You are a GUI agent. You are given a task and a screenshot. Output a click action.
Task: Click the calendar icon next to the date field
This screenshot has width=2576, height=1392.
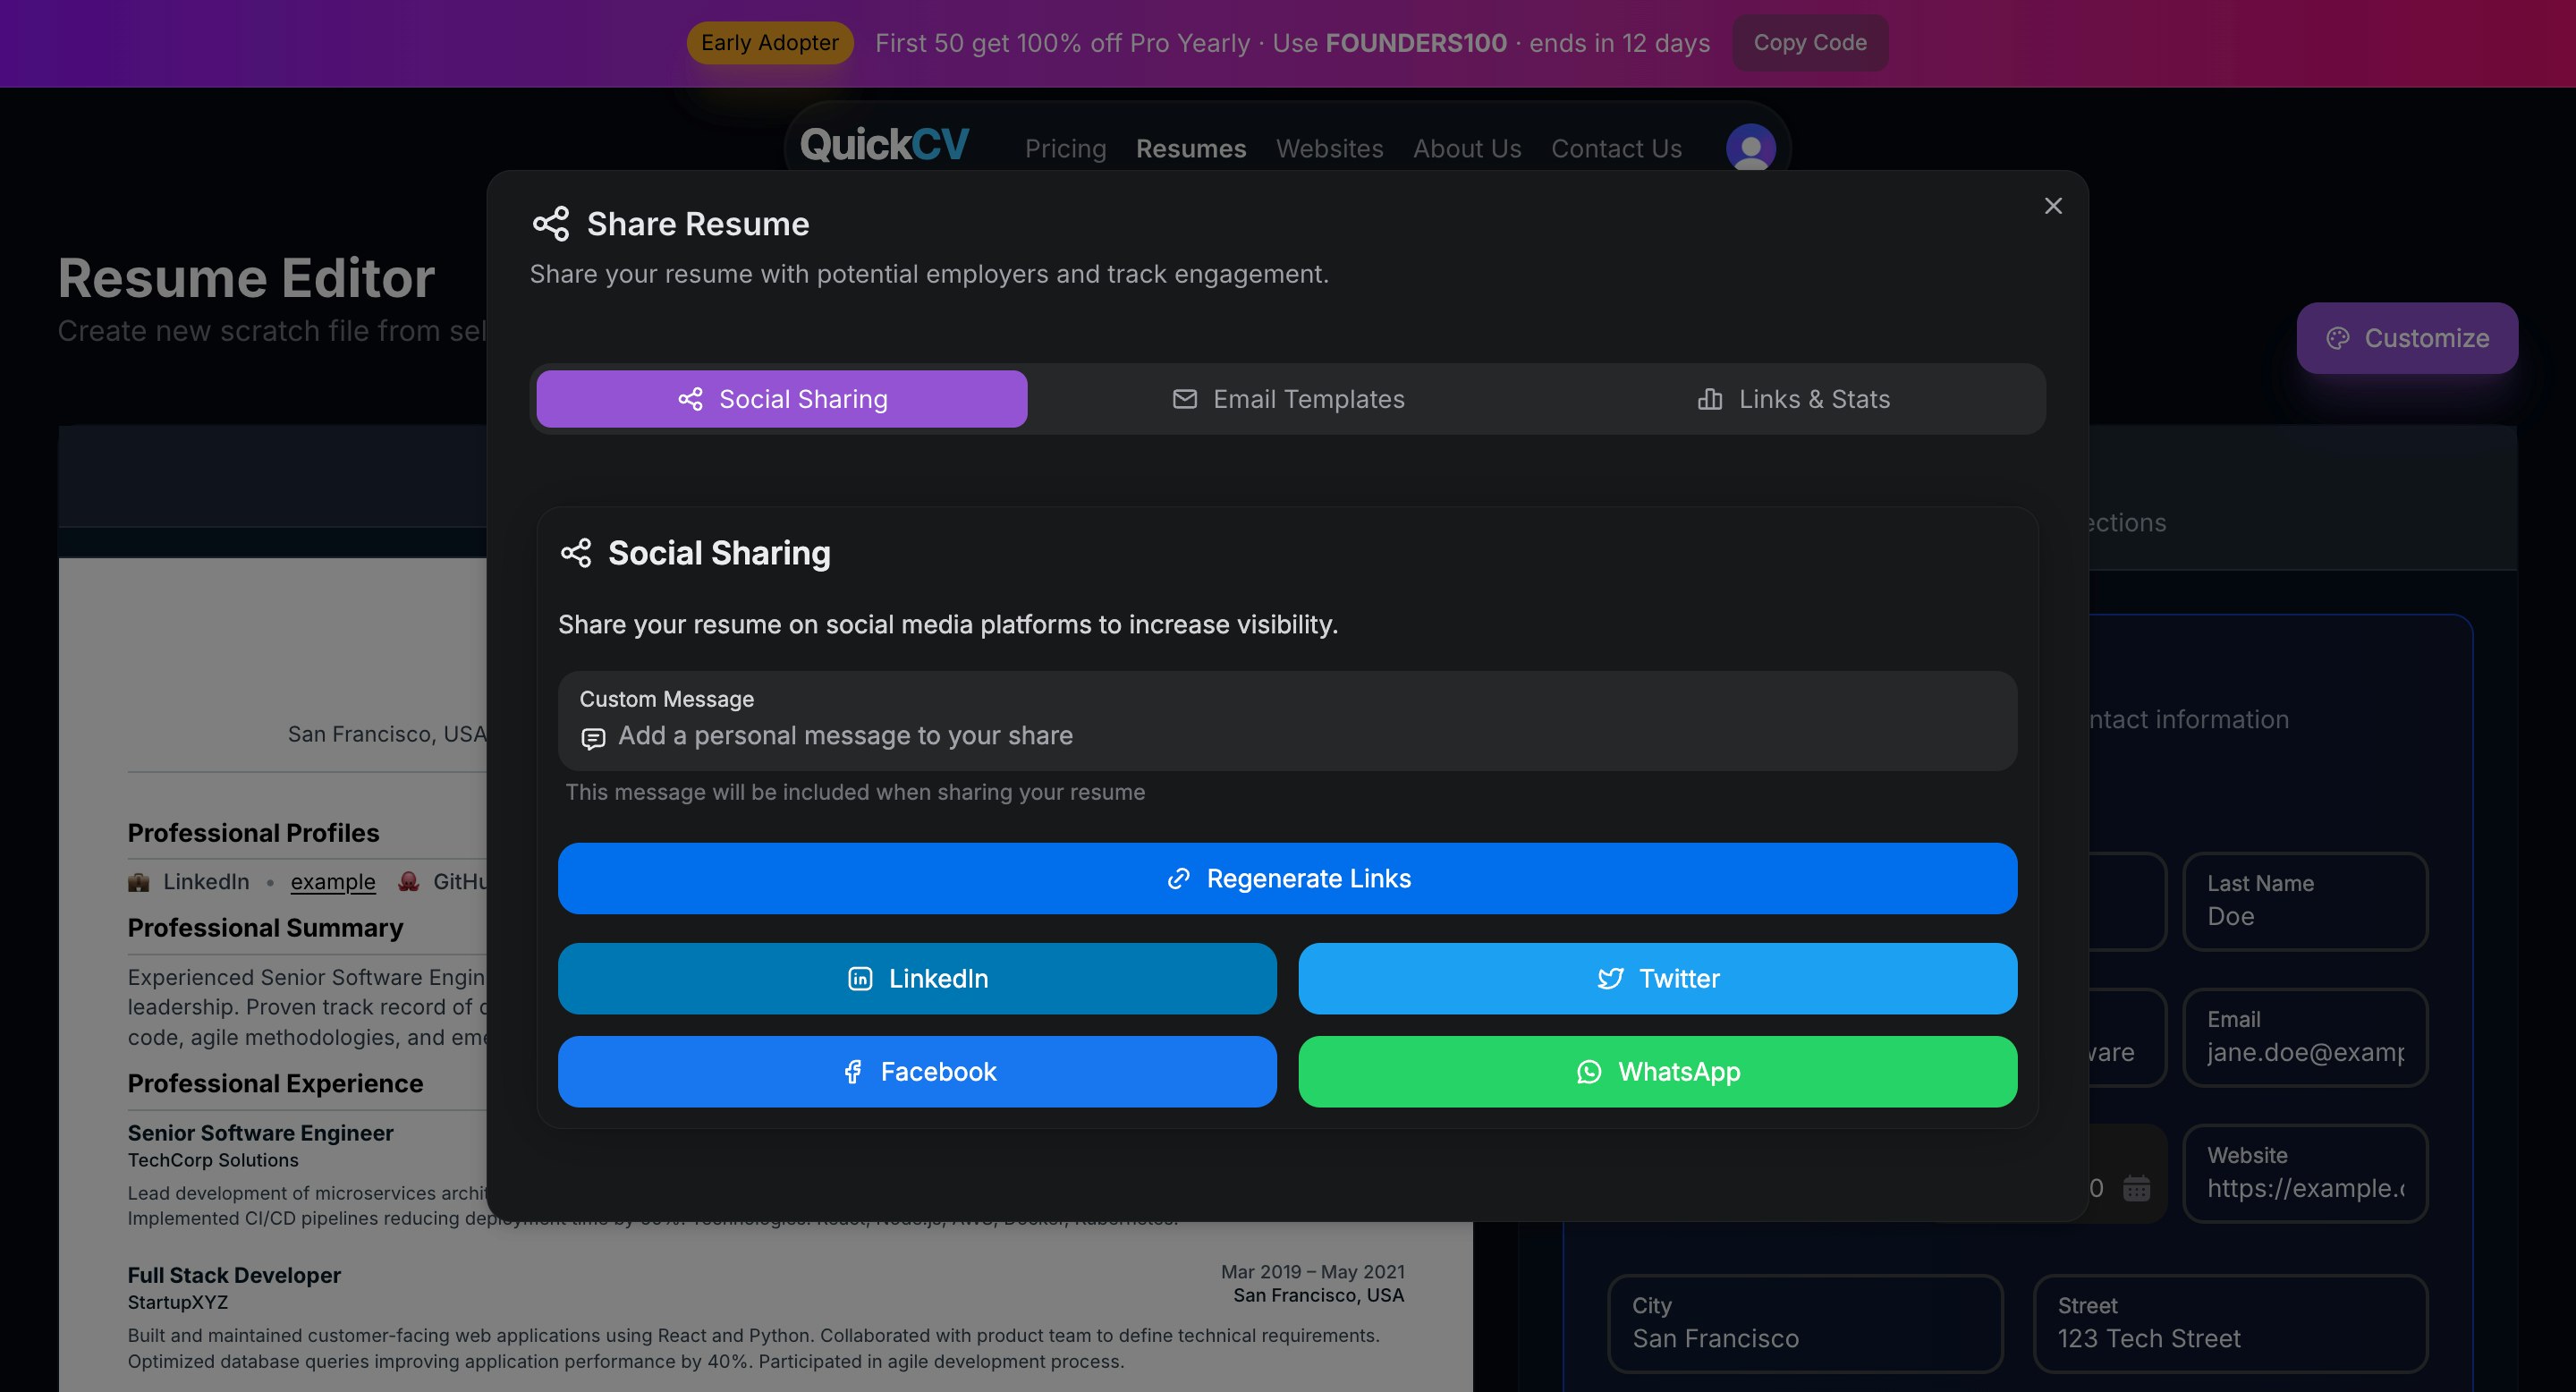2136,1187
